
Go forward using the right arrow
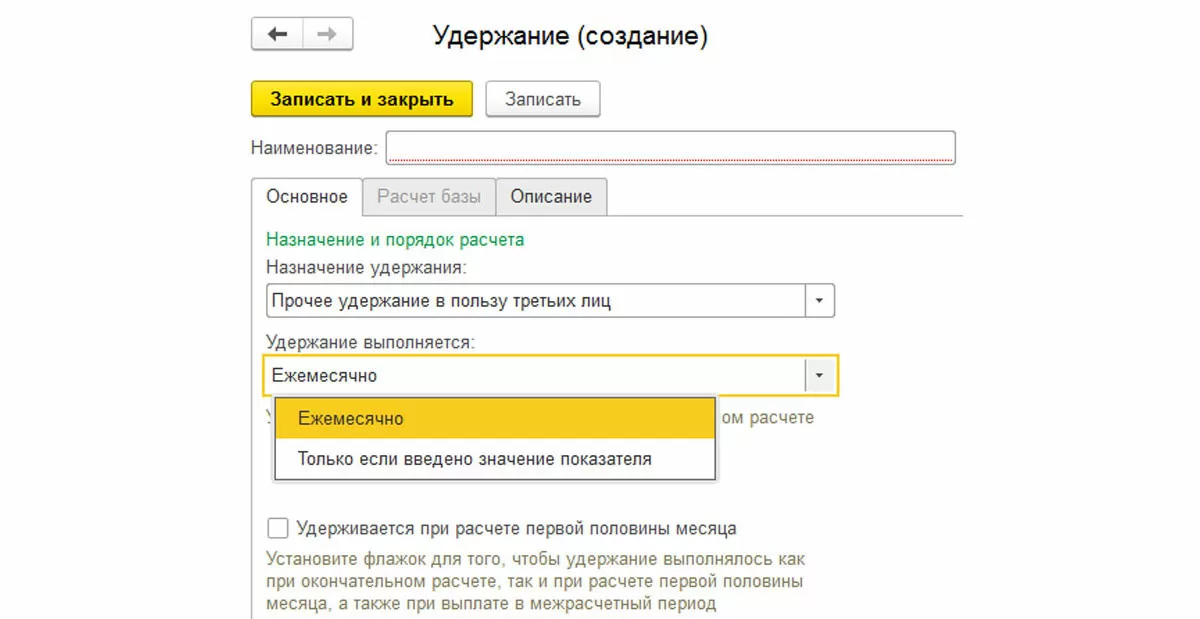pos(327,35)
